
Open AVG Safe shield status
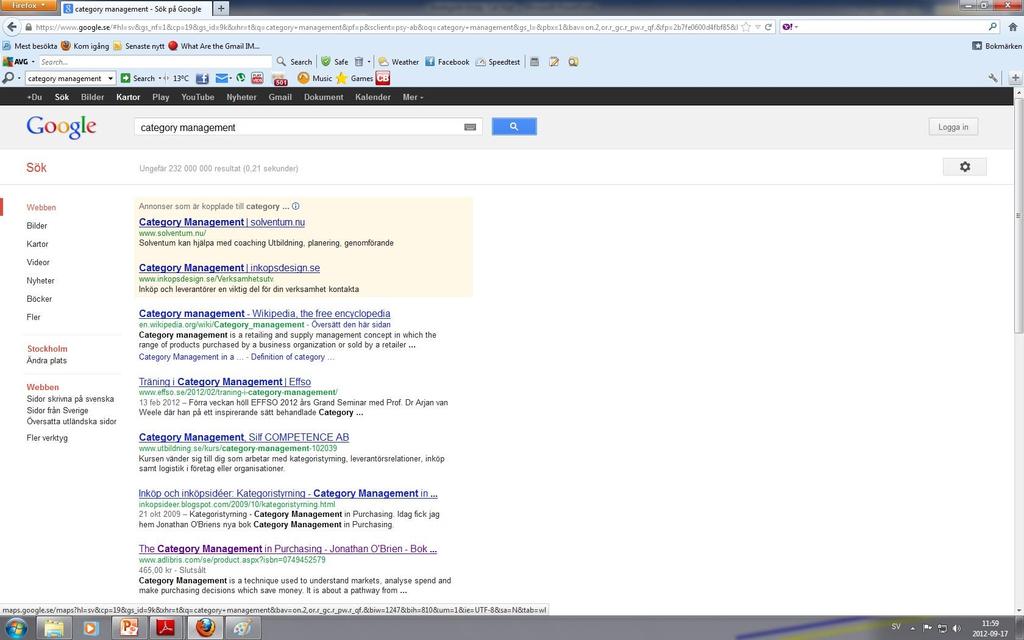click(x=334, y=61)
